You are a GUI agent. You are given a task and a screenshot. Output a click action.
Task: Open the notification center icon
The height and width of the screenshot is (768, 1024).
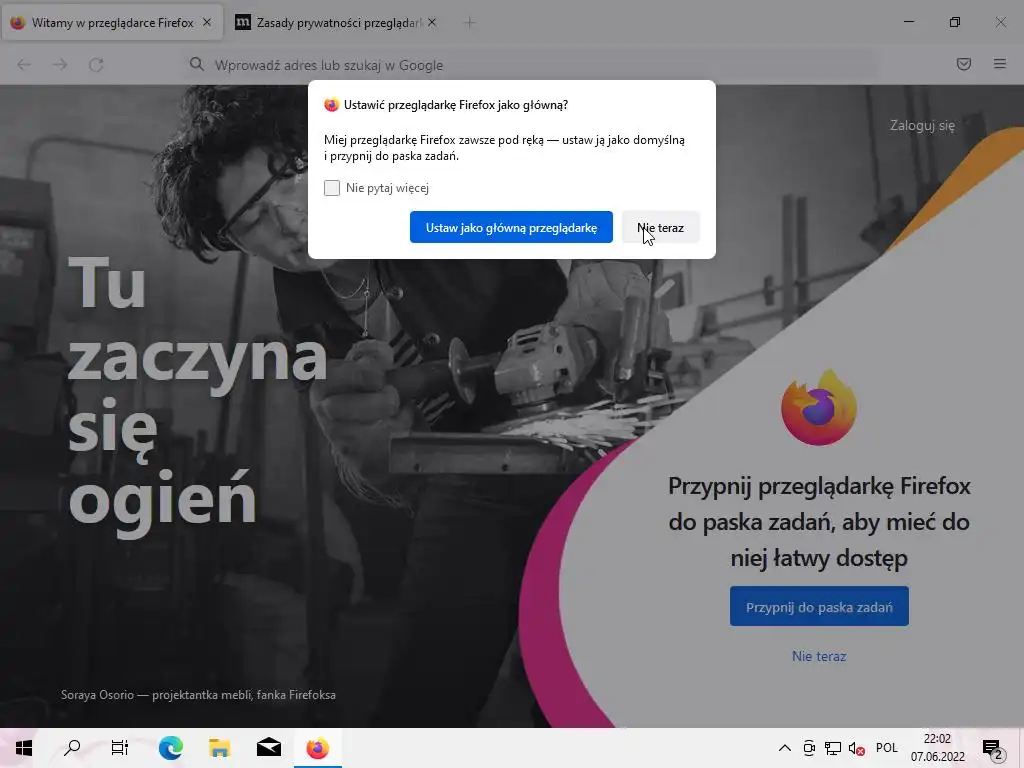tap(993, 748)
